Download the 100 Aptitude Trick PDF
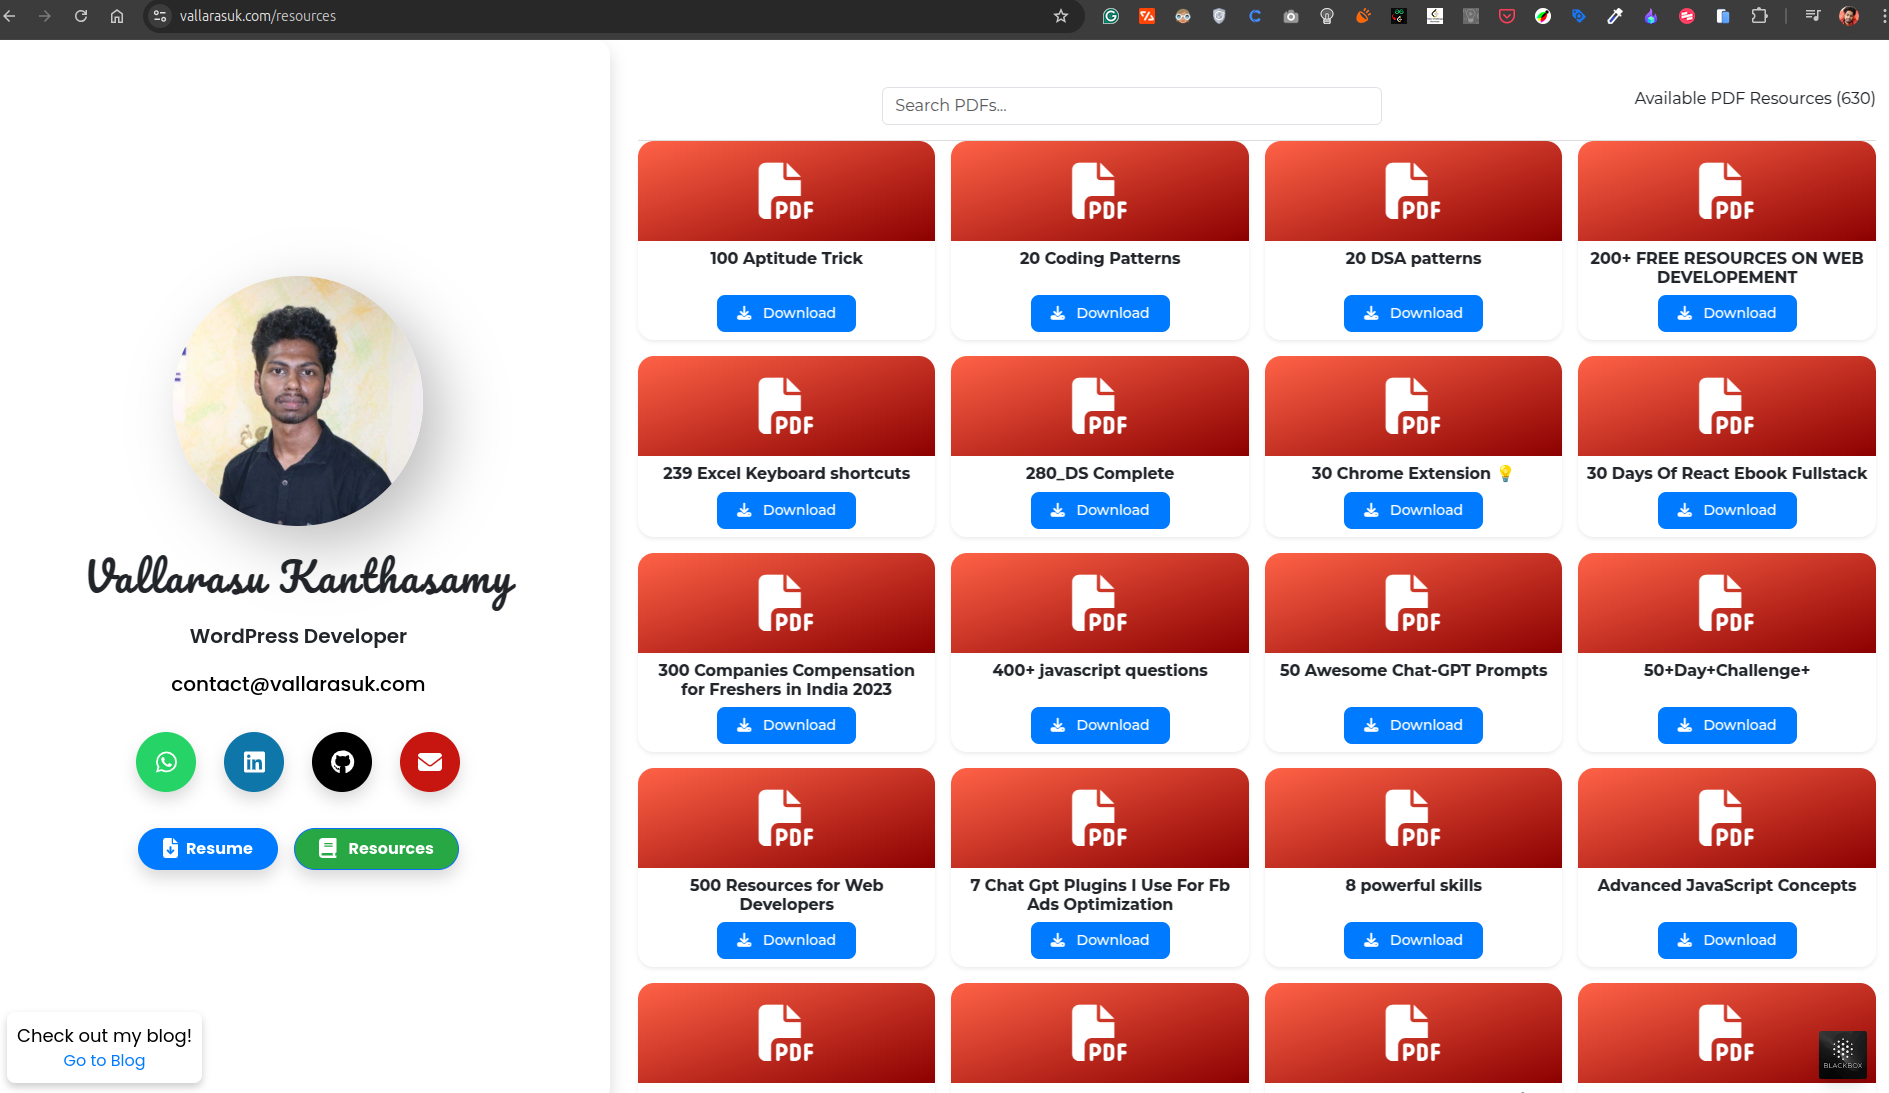Image resolution: width=1889 pixels, height=1093 pixels. 786,313
